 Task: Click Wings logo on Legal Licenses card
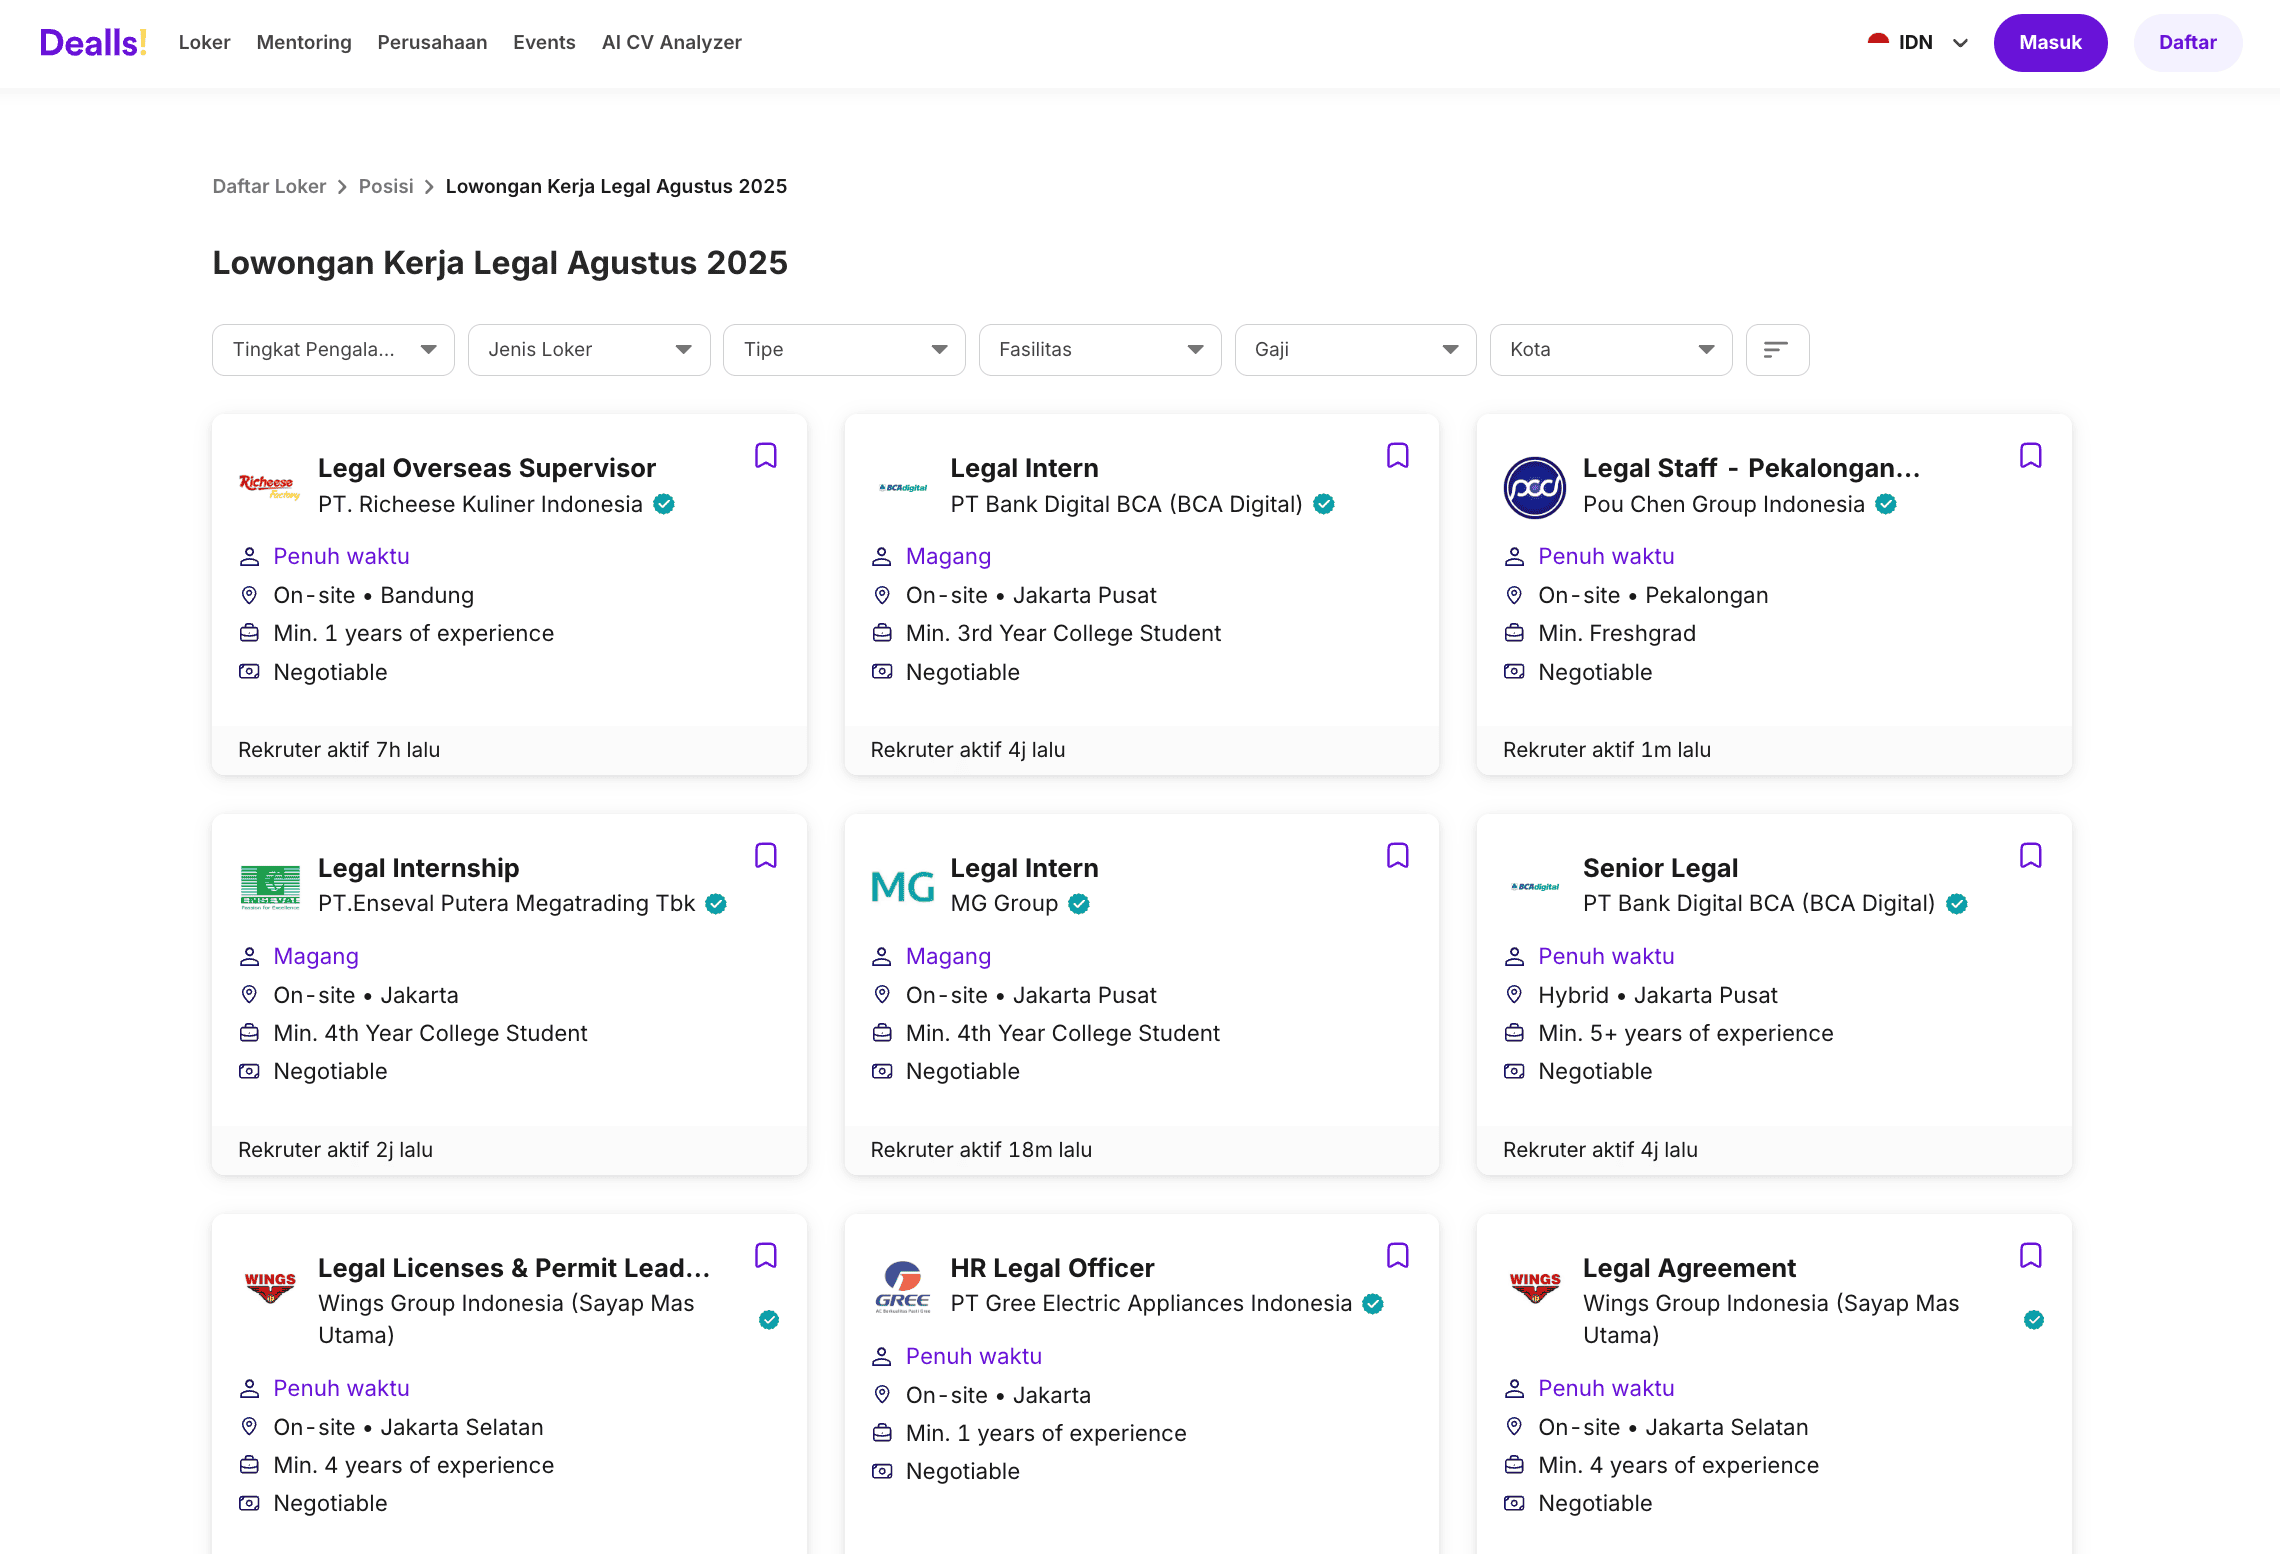[x=270, y=1287]
